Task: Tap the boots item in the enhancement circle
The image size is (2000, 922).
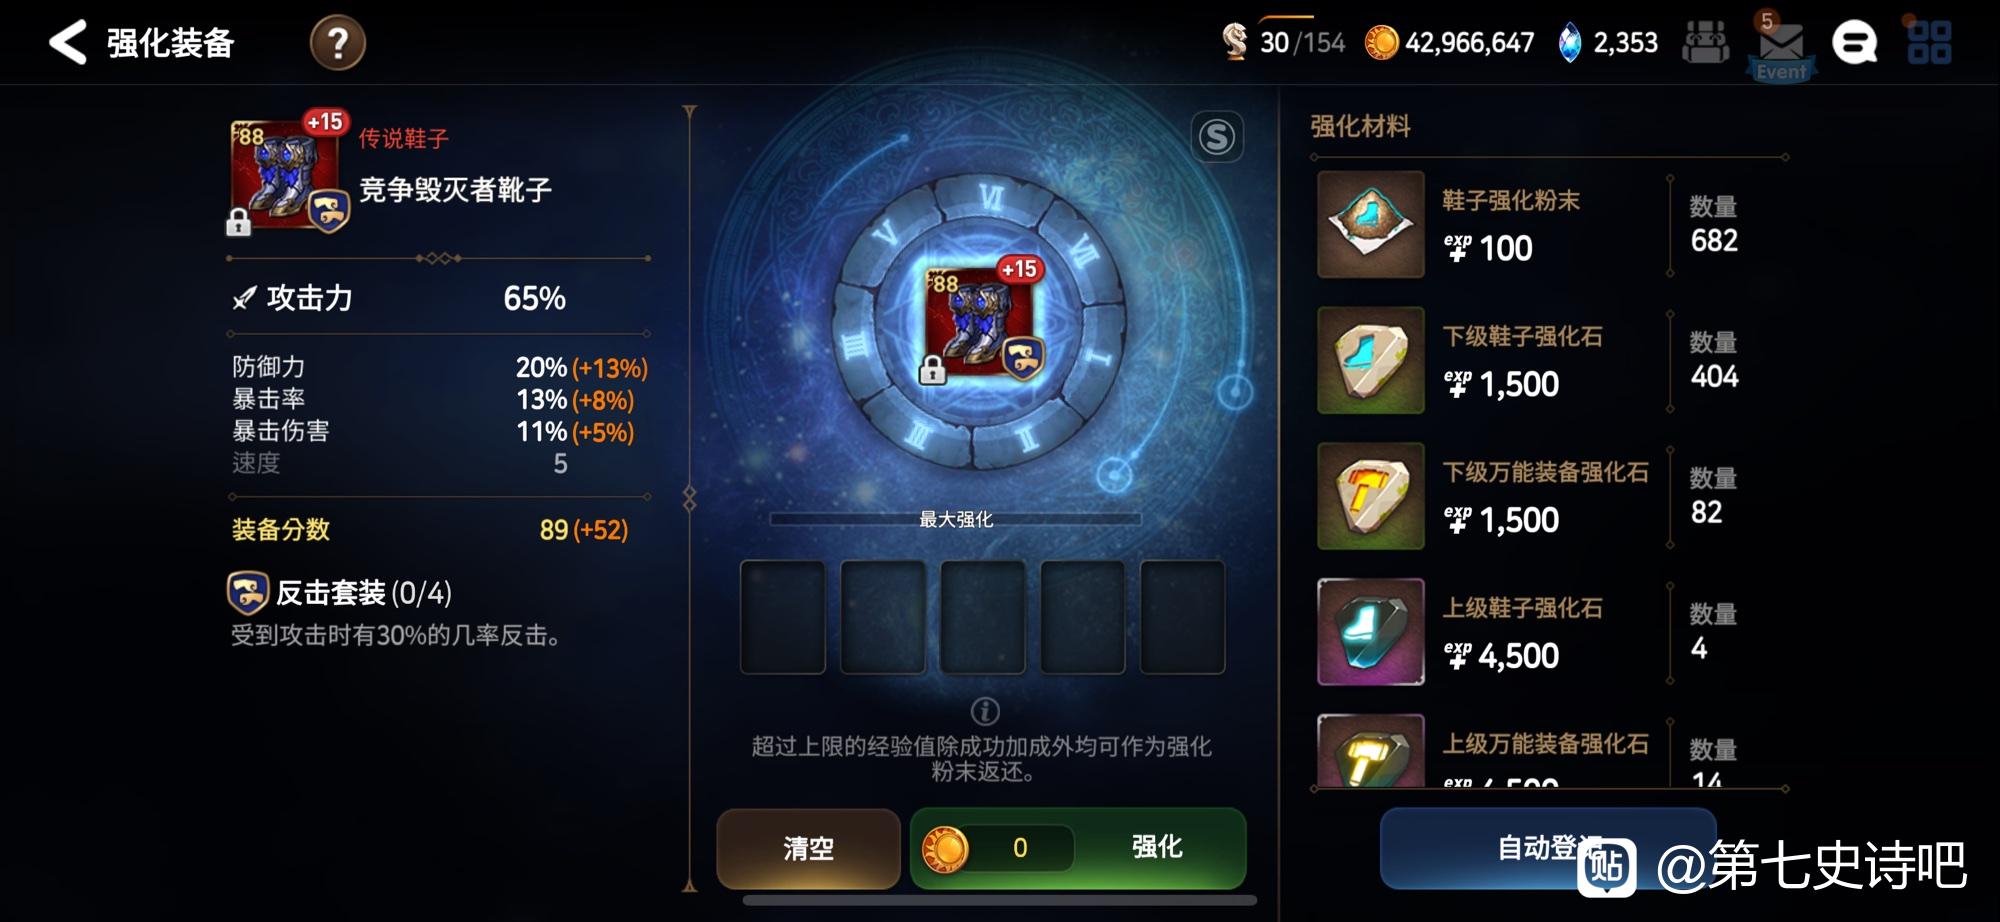Action: pyautogui.click(x=984, y=322)
